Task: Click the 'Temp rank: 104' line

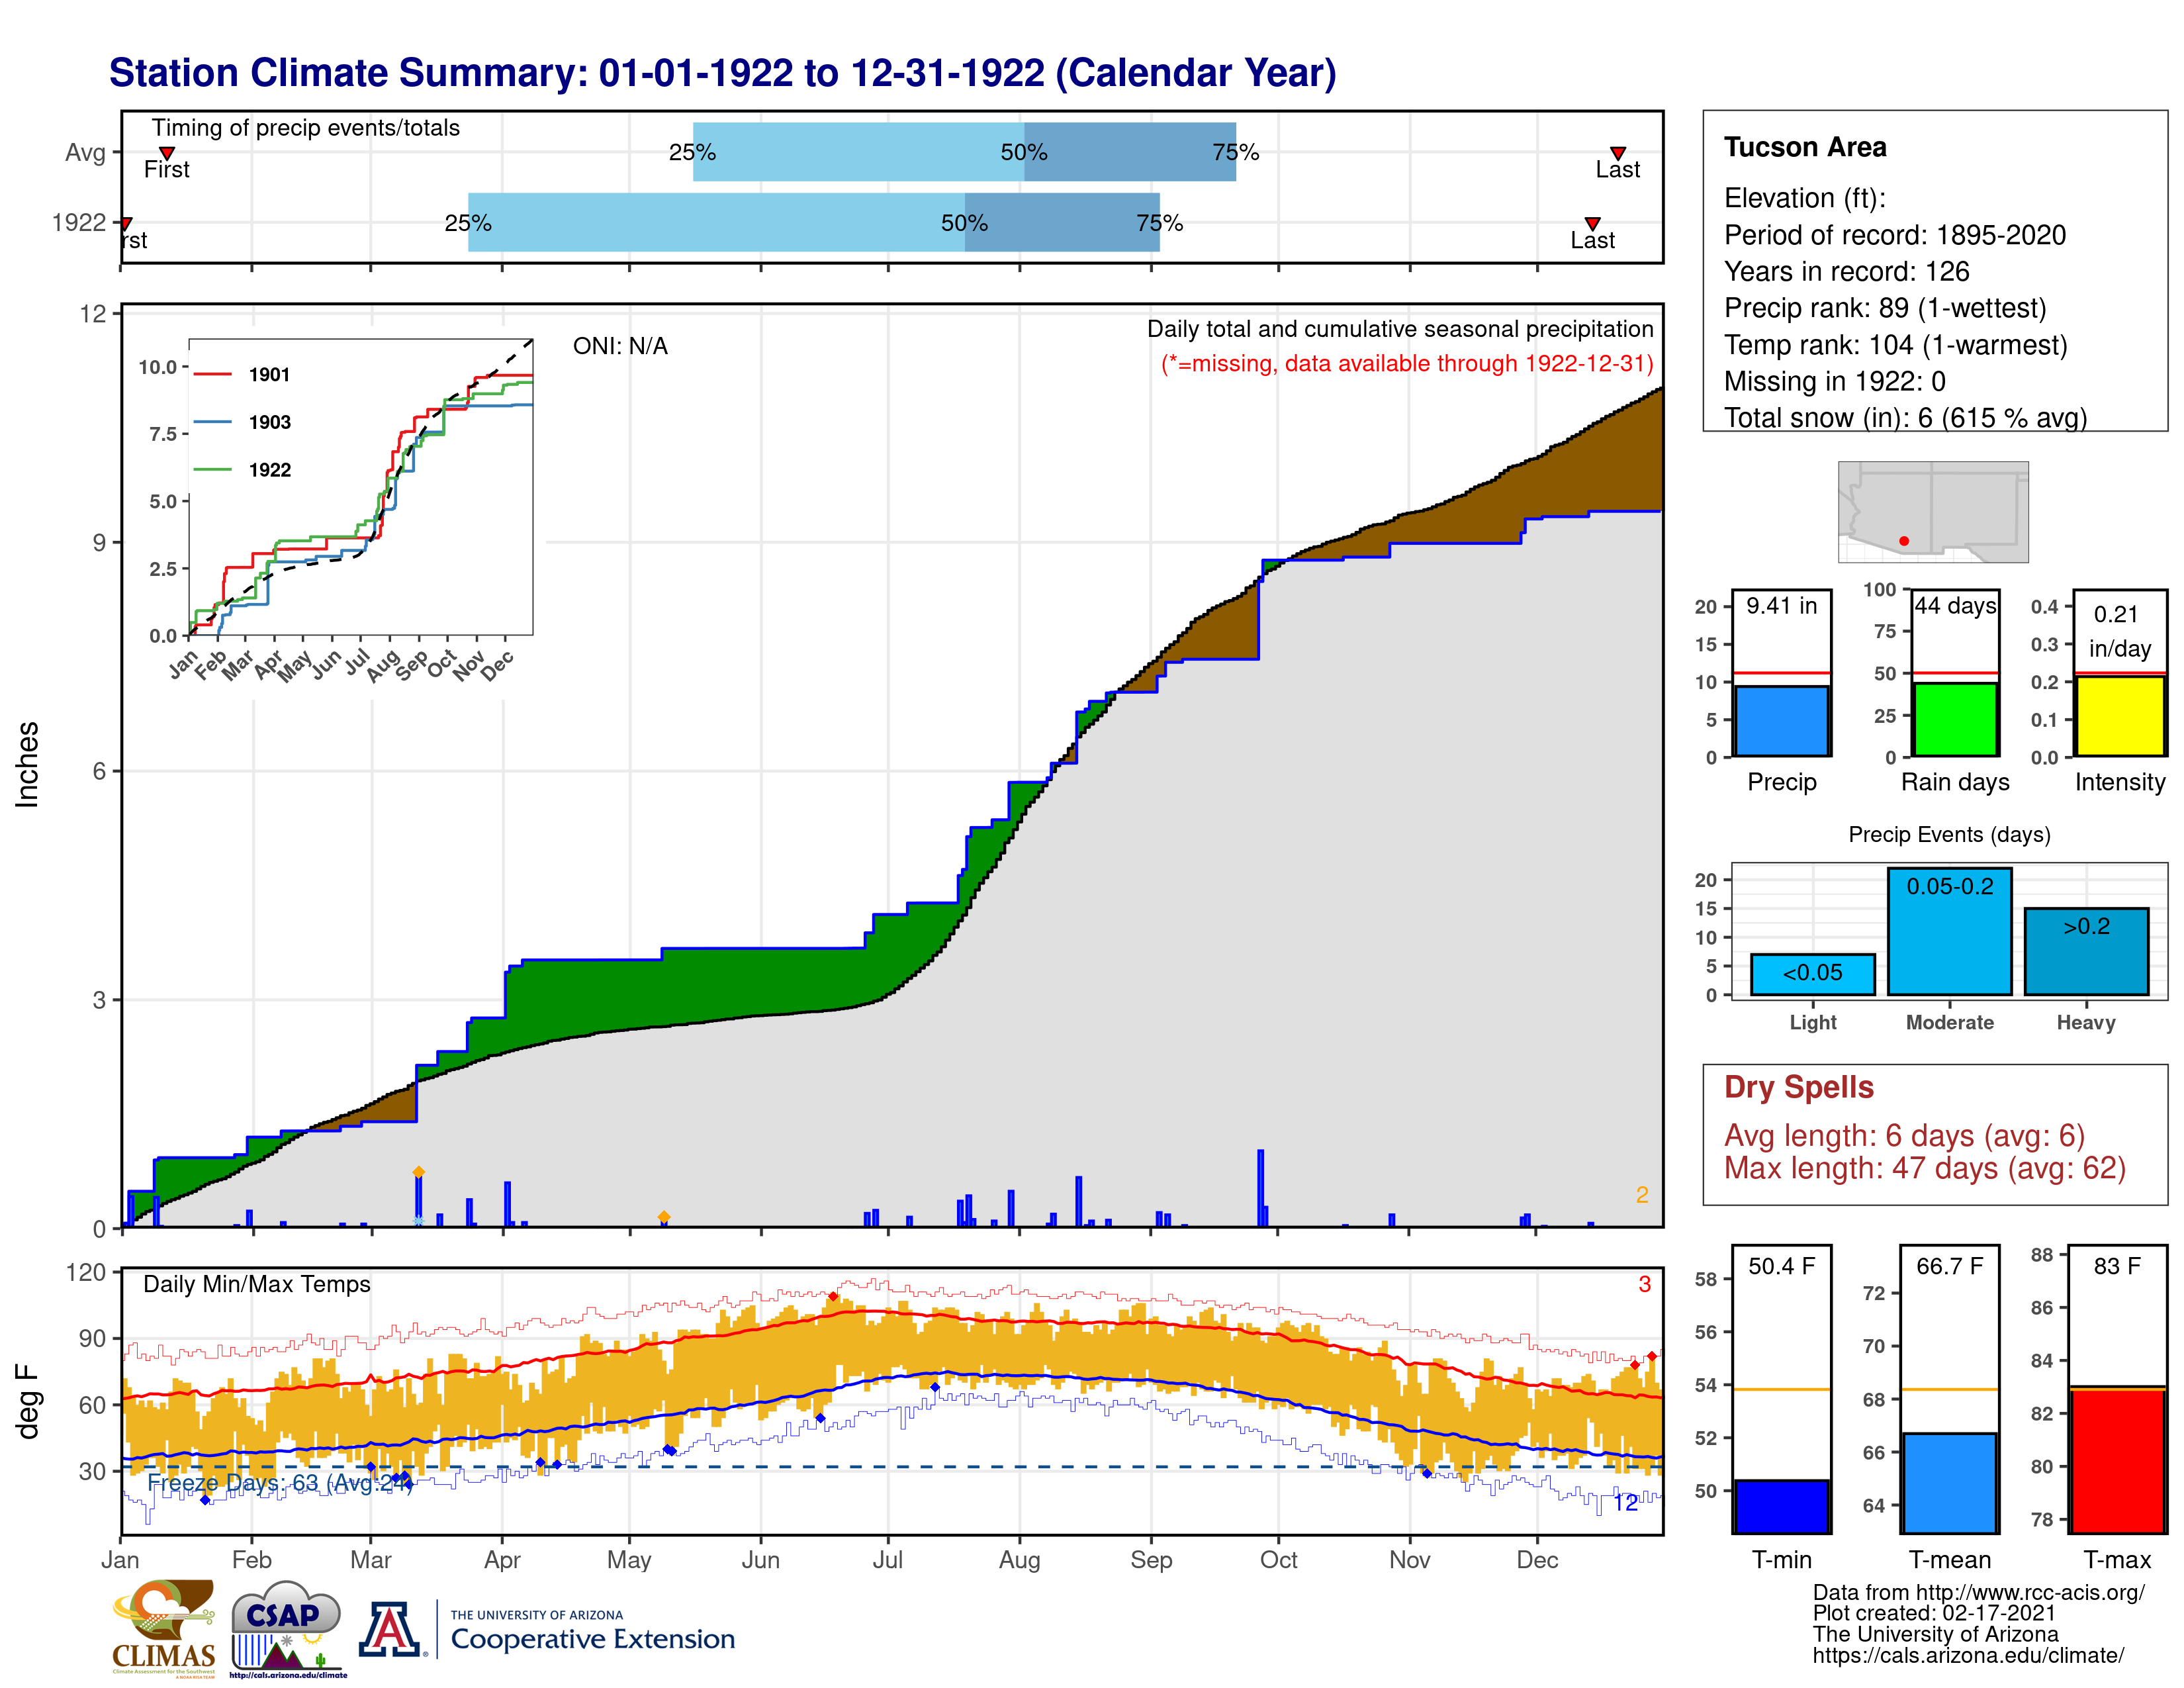Action: coord(1895,345)
